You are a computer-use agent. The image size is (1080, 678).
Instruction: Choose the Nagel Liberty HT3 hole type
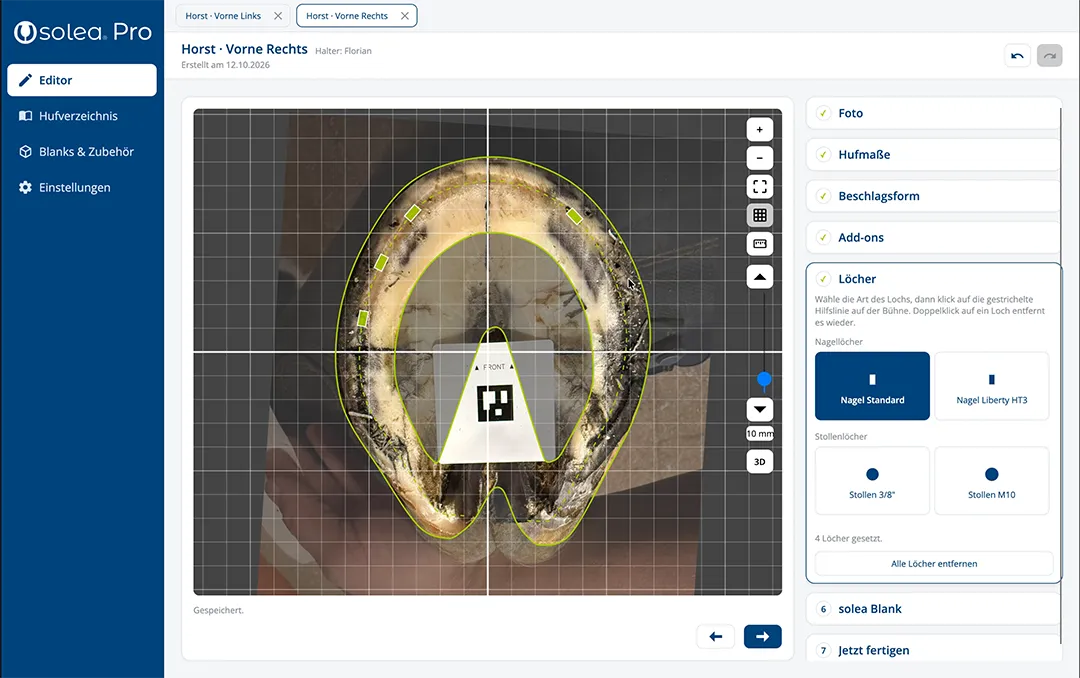click(x=992, y=386)
